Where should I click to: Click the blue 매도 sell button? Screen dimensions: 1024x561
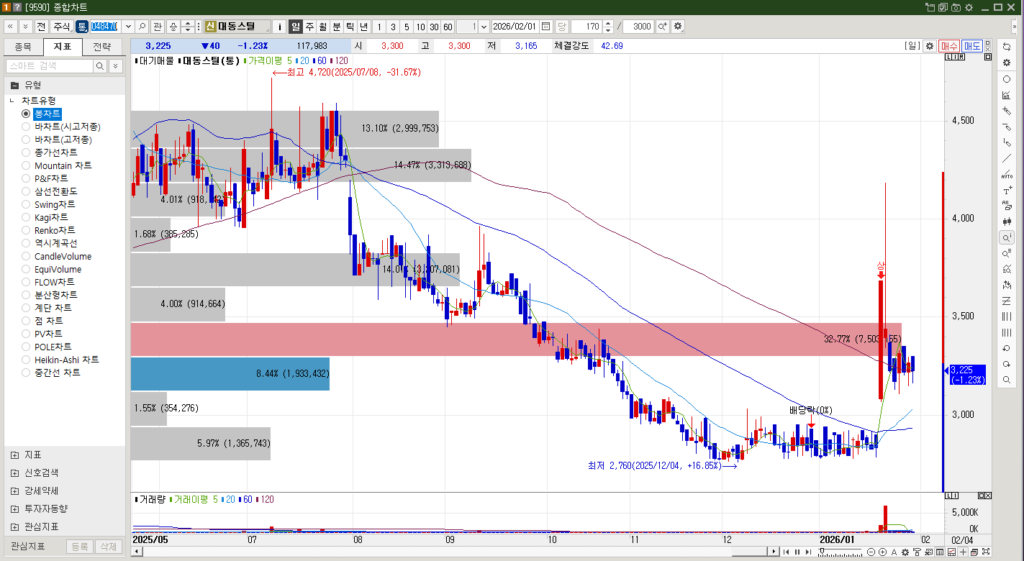coord(971,46)
